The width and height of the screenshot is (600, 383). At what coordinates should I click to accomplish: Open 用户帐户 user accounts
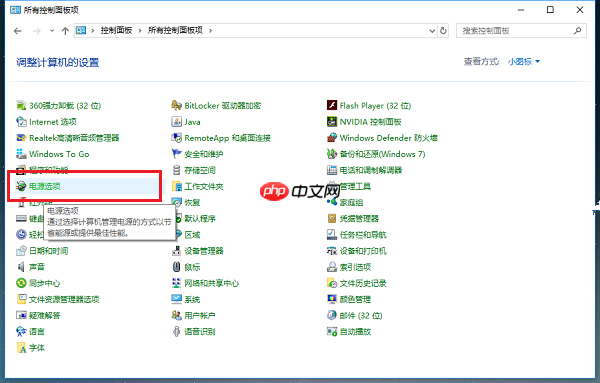point(194,315)
